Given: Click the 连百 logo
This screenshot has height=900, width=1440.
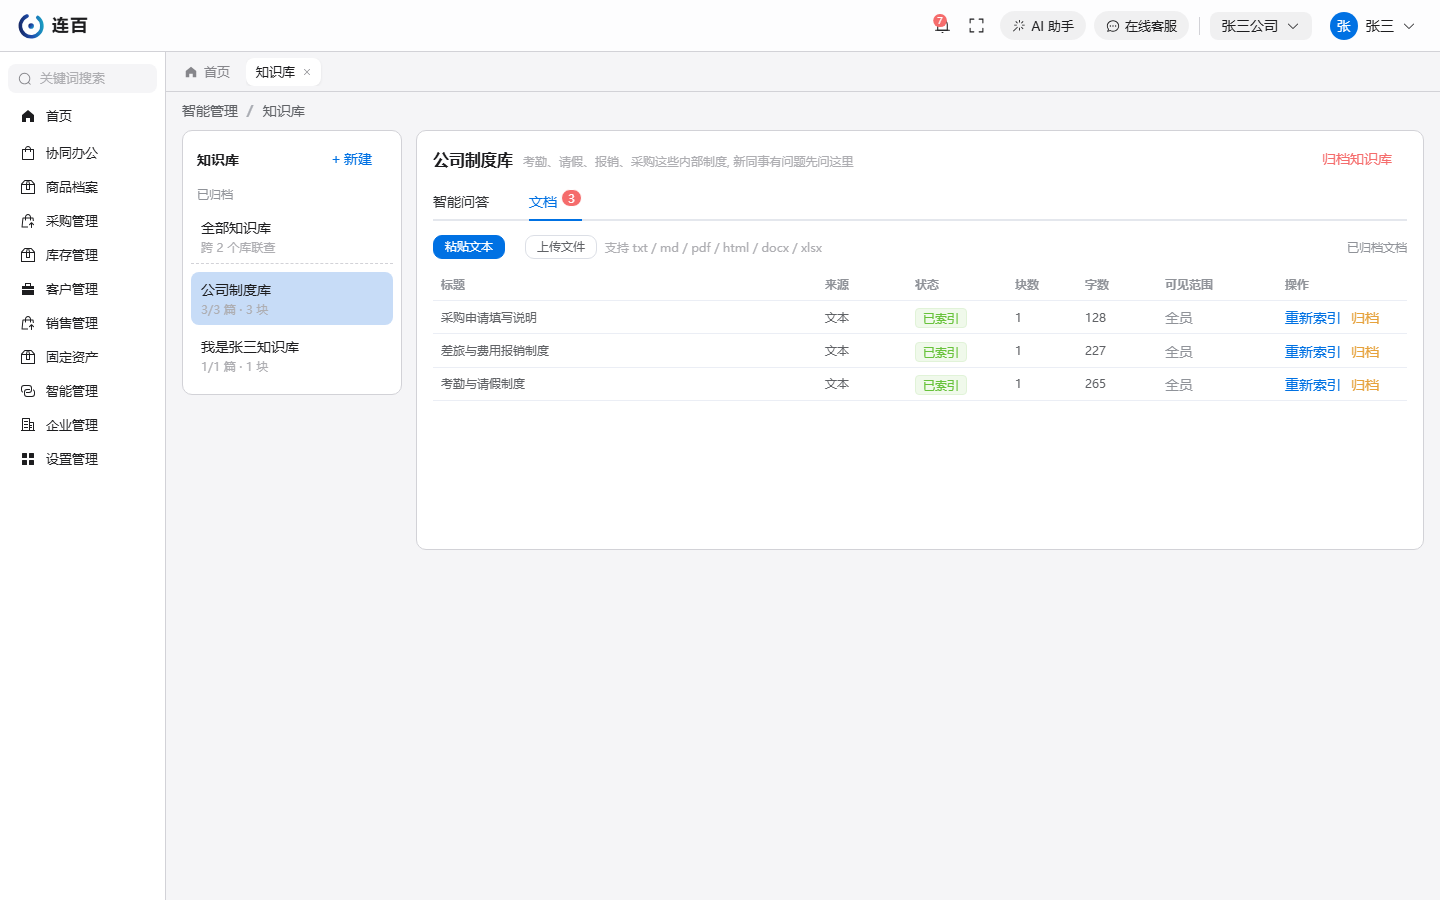Looking at the screenshot, I should point(53,26).
